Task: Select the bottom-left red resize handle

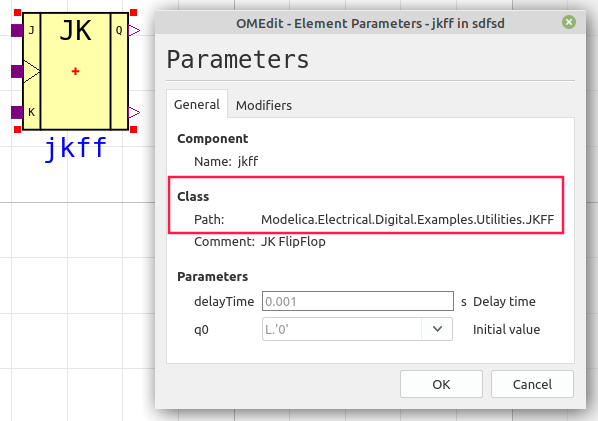Action: pyautogui.click(x=17, y=130)
